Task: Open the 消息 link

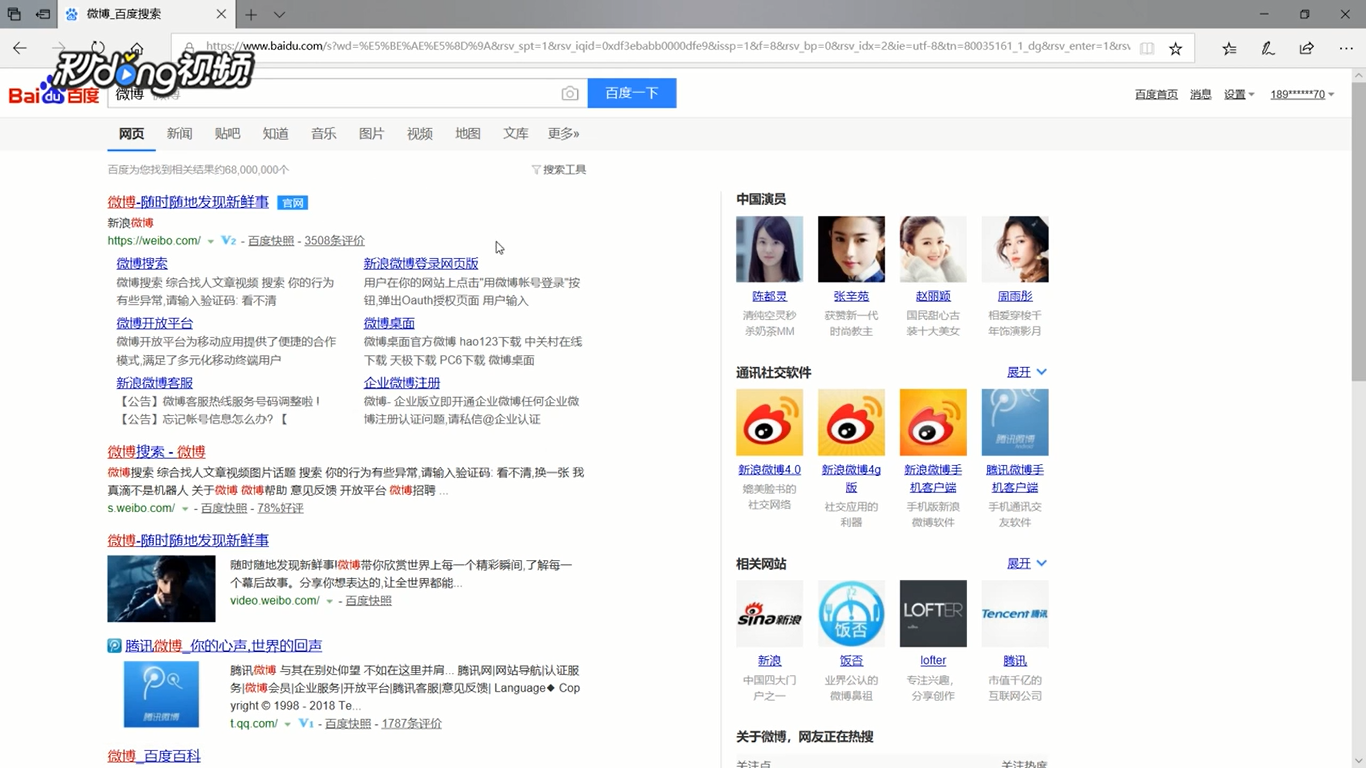Action: 1201,94
